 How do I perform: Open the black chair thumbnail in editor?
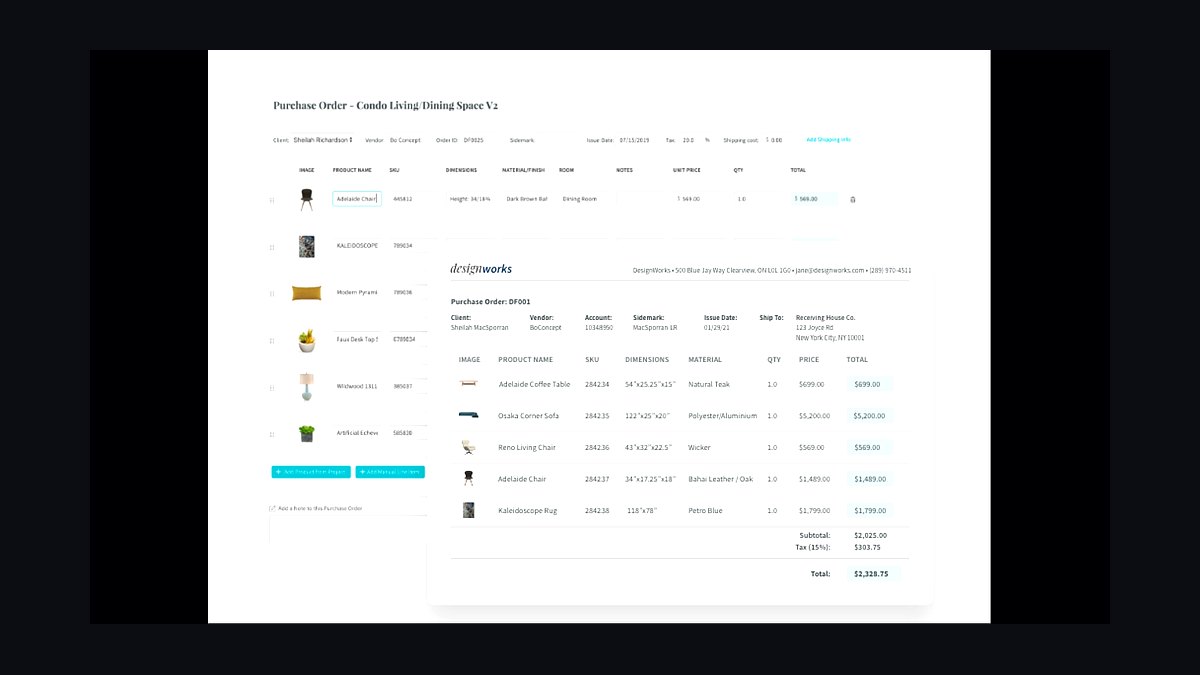(307, 199)
